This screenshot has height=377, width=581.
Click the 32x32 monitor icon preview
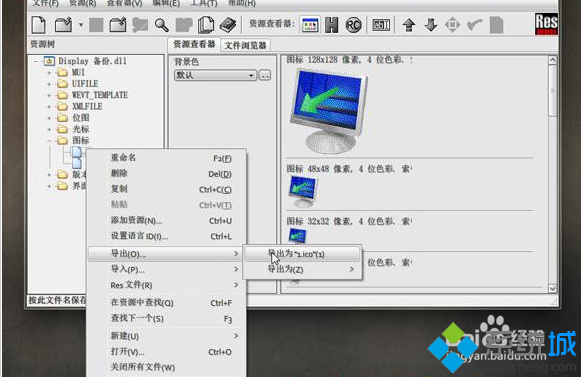click(x=297, y=236)
